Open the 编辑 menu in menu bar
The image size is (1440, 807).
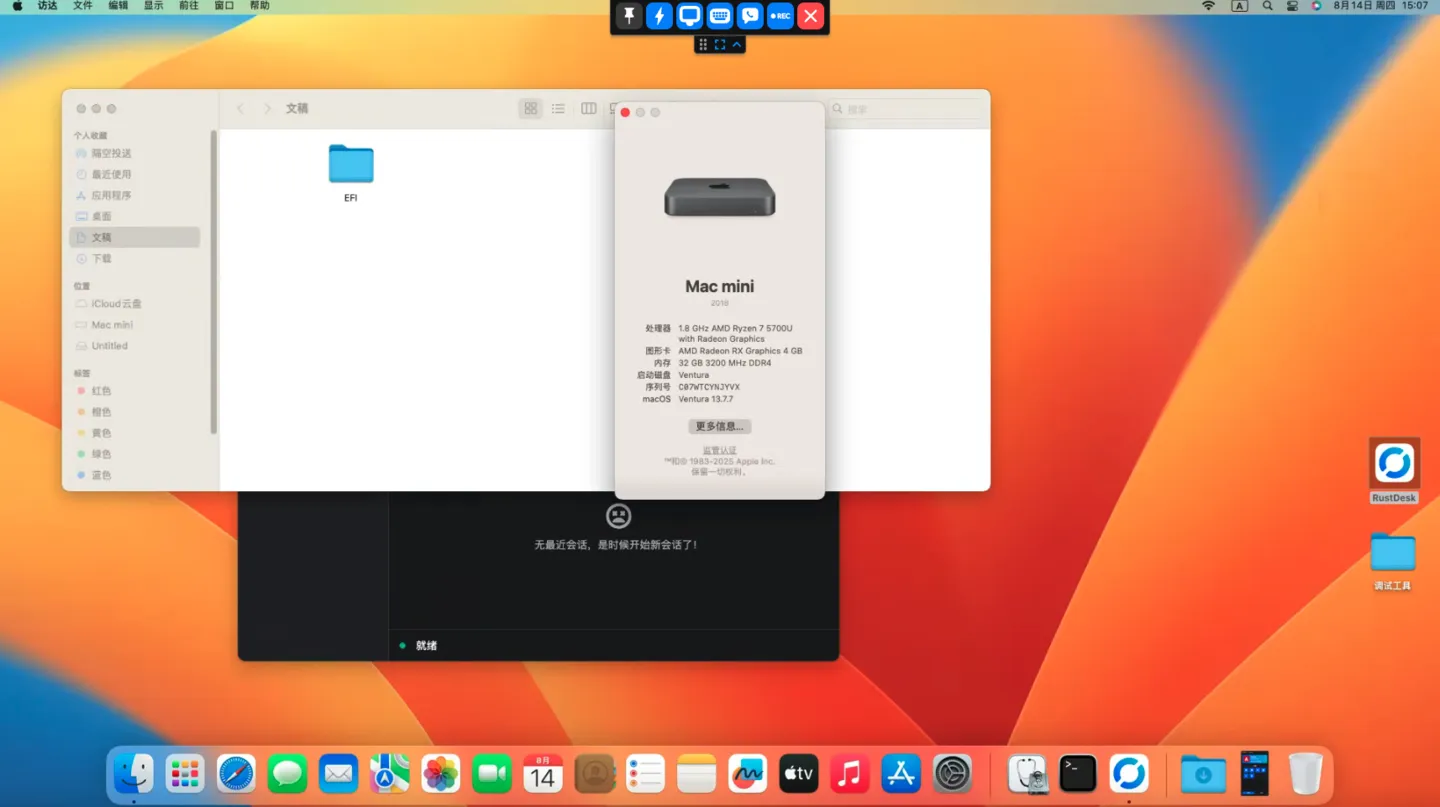click(x=117, y=6)
